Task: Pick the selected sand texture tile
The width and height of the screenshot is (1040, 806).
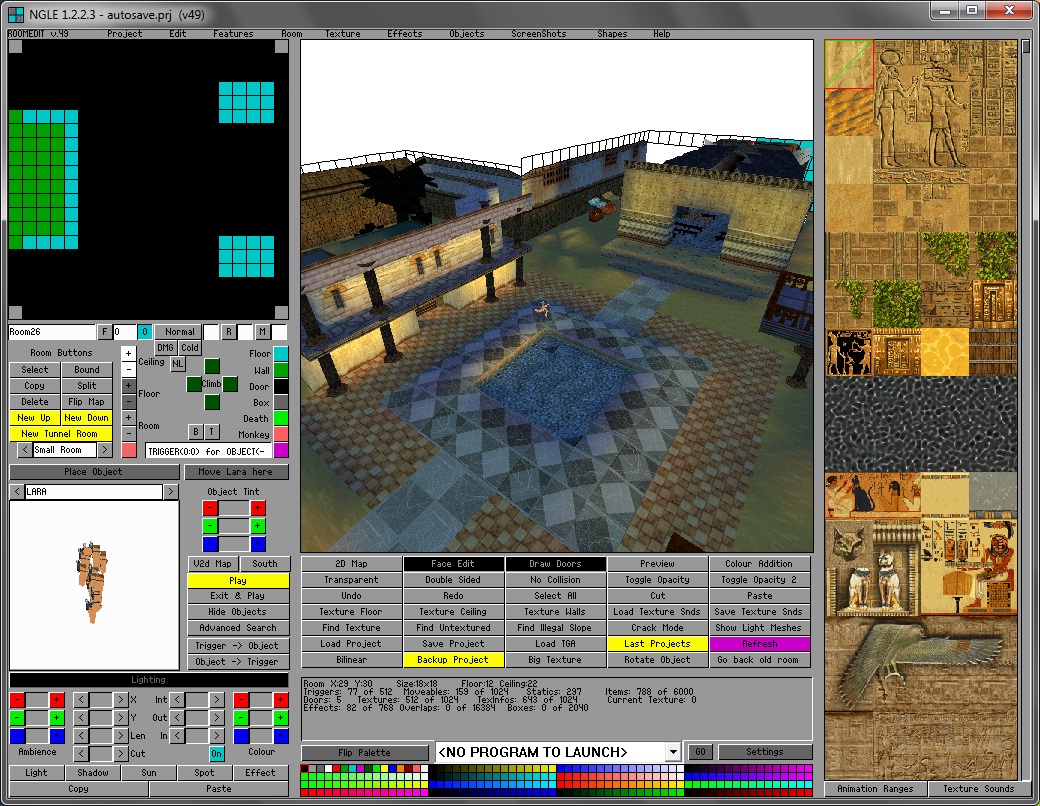Action: [849, 64]
